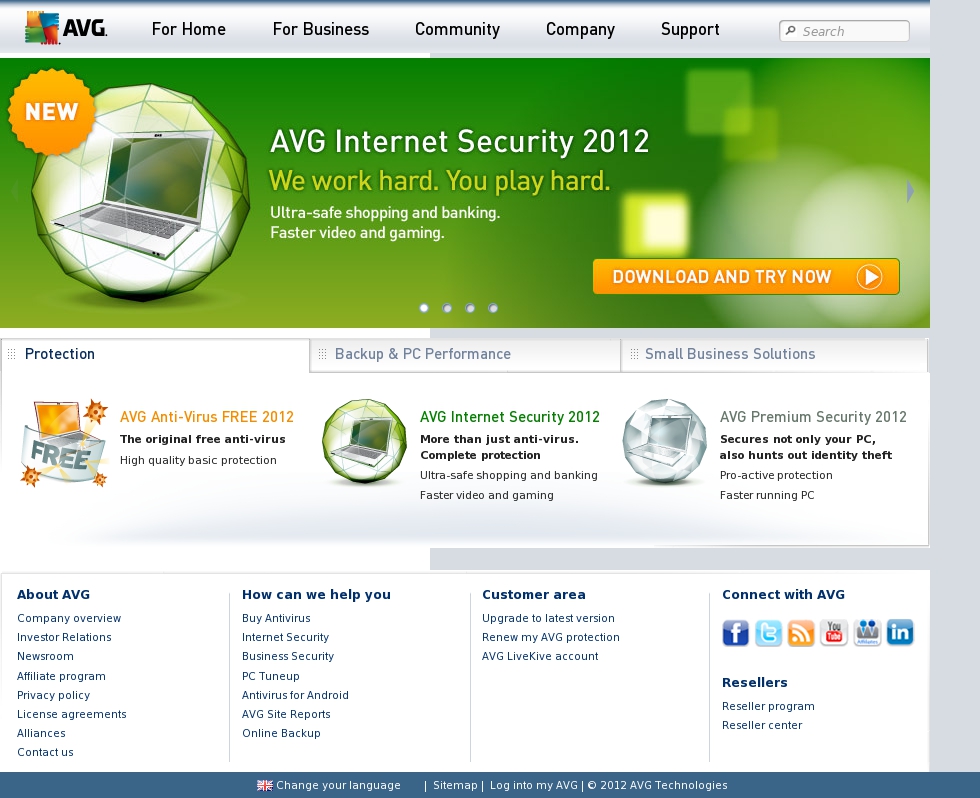Viewport: 980px width, 798px height.
Task: Open the RSS feed icon
Action: click(801, 633)
